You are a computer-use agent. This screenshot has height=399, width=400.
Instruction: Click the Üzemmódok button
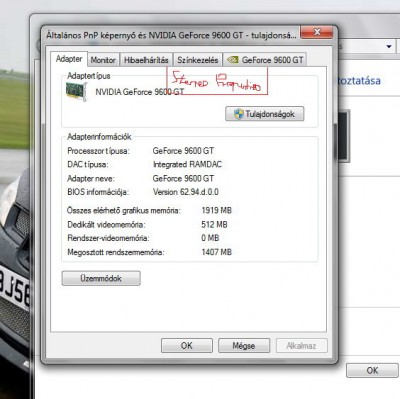click(x=101, y=278)
